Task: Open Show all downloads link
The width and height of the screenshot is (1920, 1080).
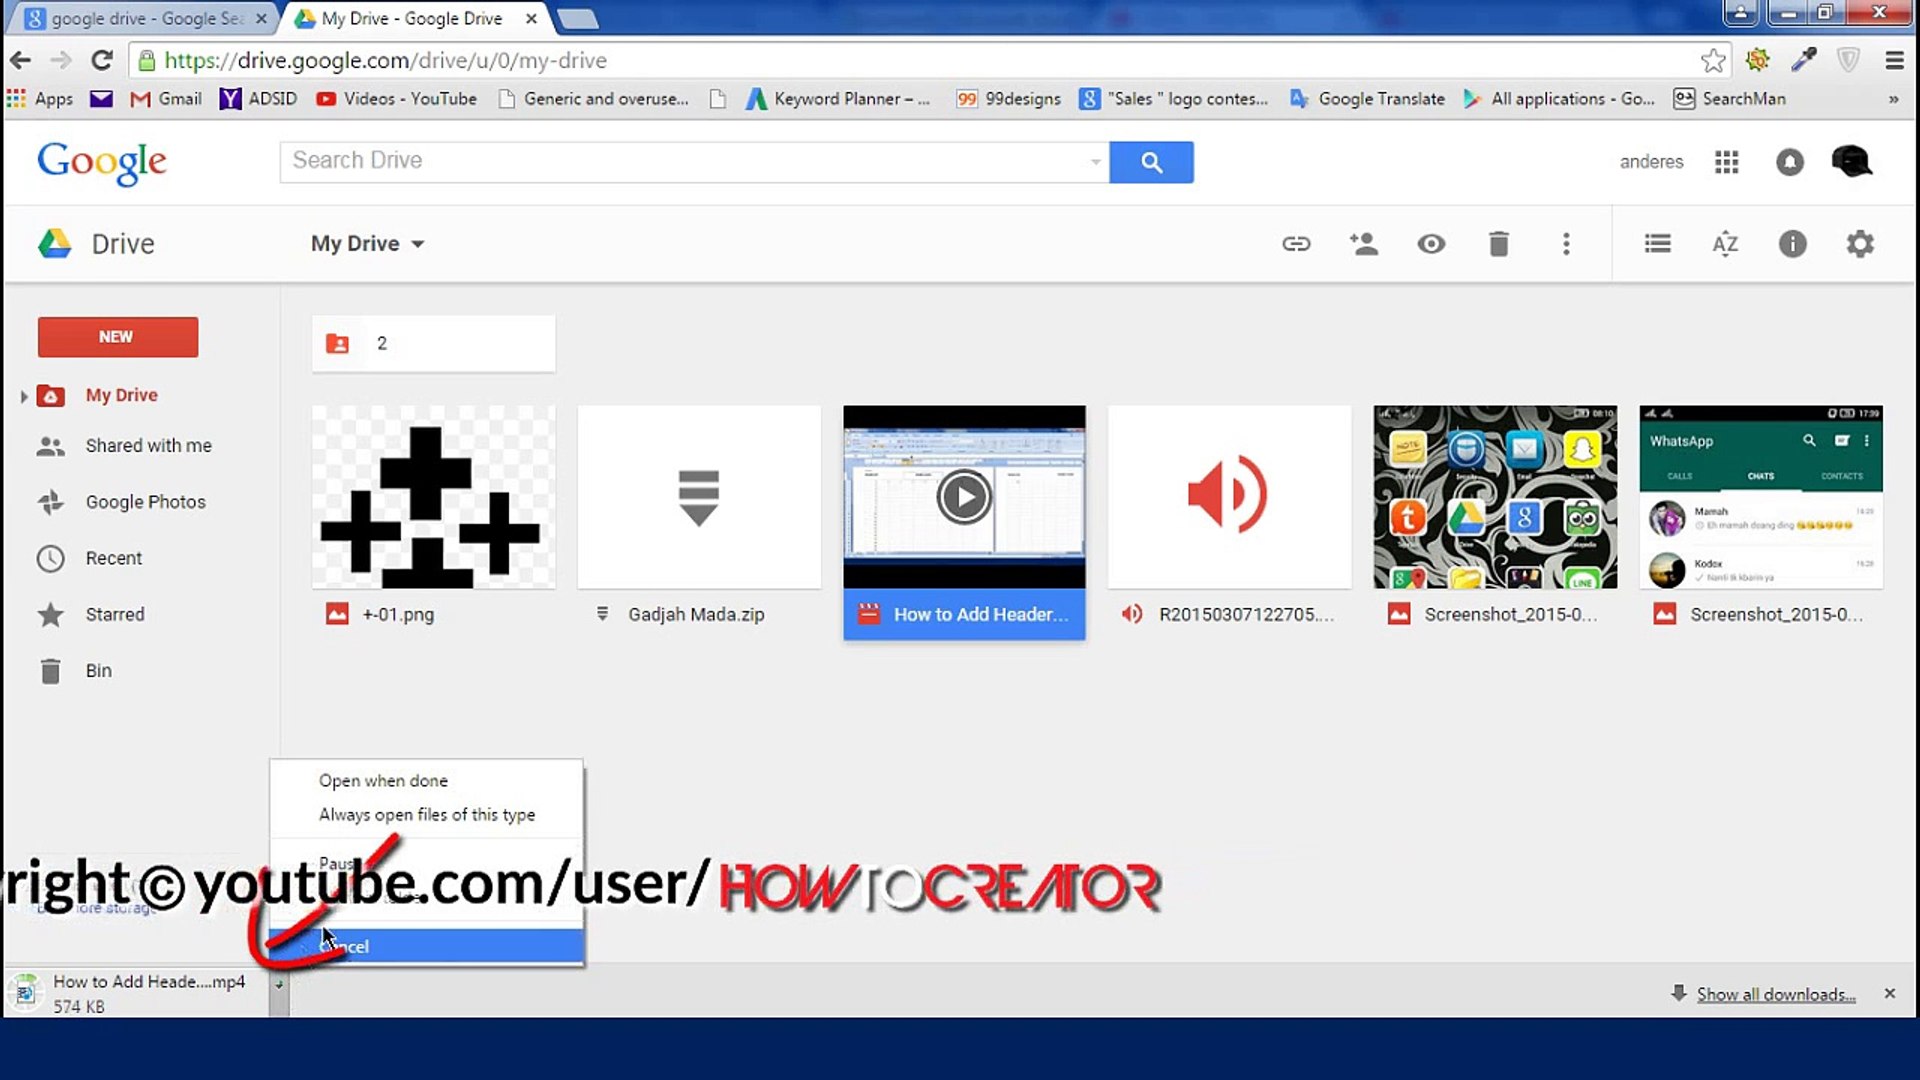Action: (x=1775, y=993)
